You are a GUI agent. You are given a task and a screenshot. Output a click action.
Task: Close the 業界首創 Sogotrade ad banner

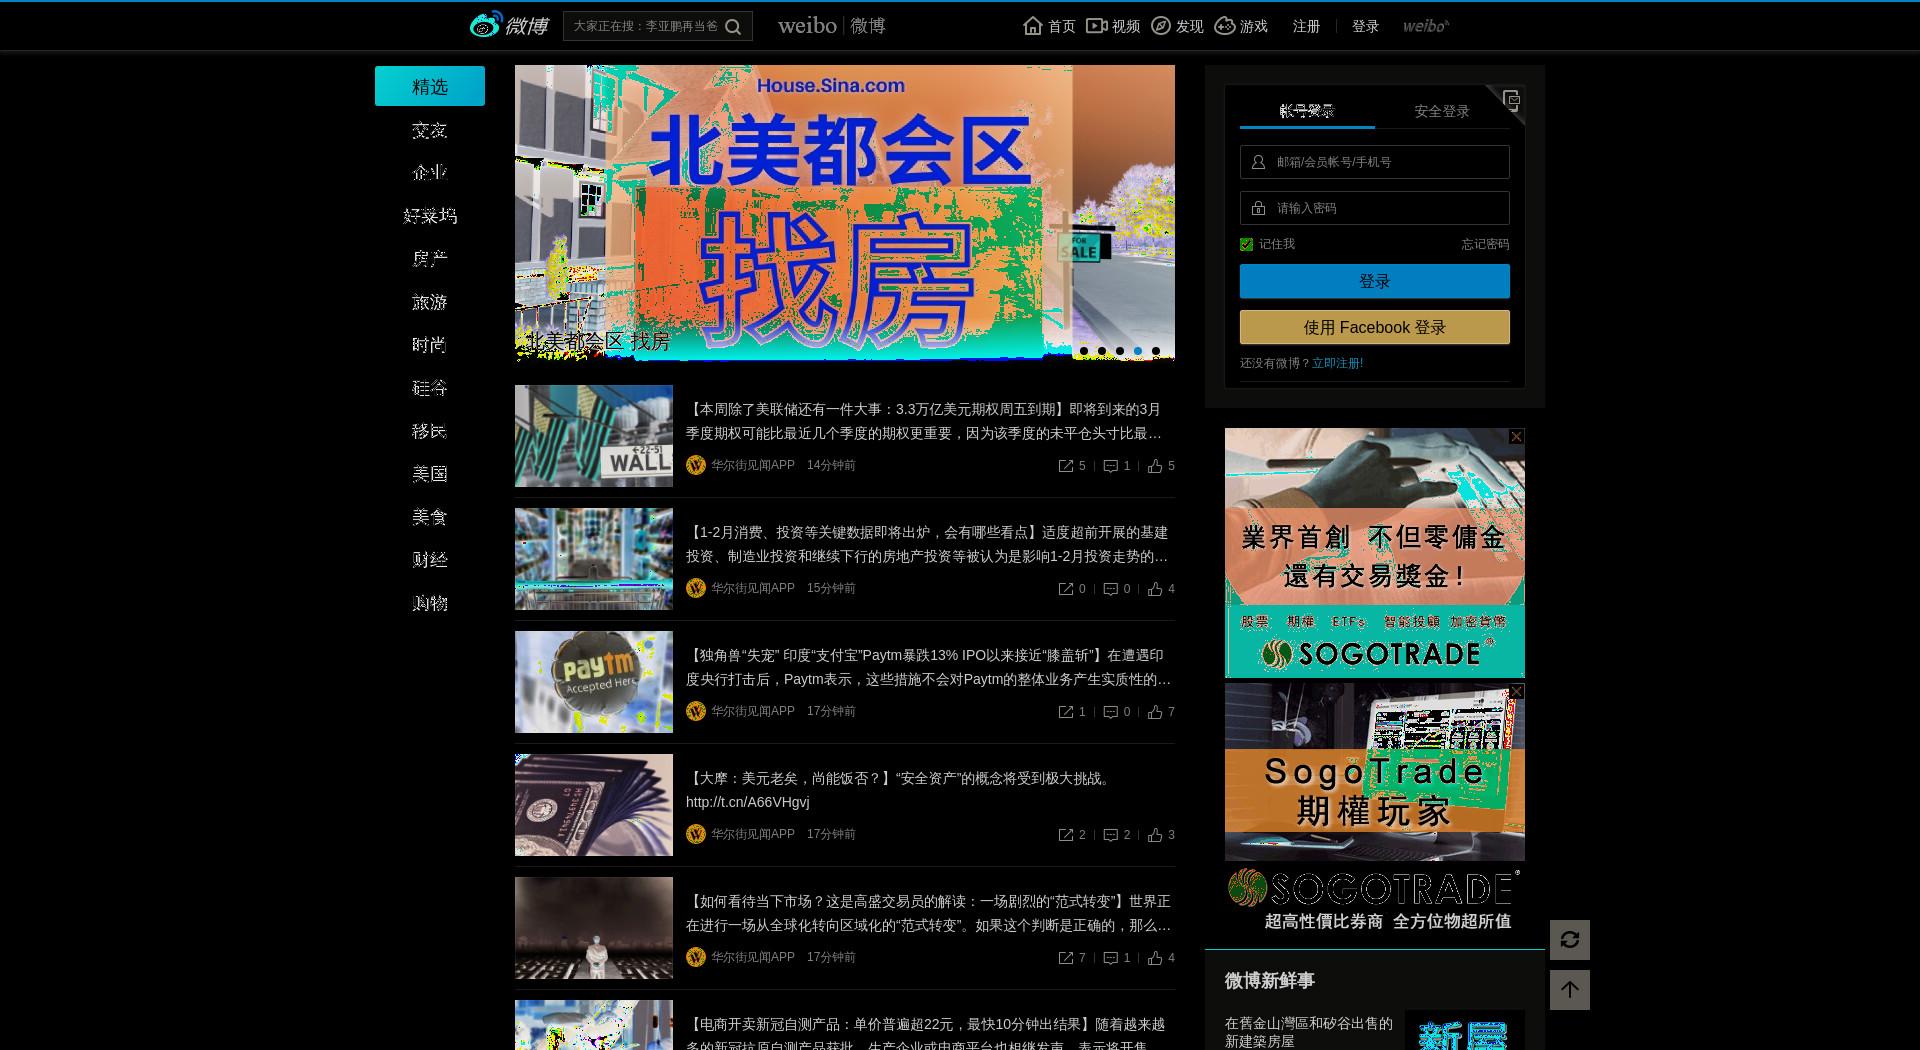point(1516,437)
